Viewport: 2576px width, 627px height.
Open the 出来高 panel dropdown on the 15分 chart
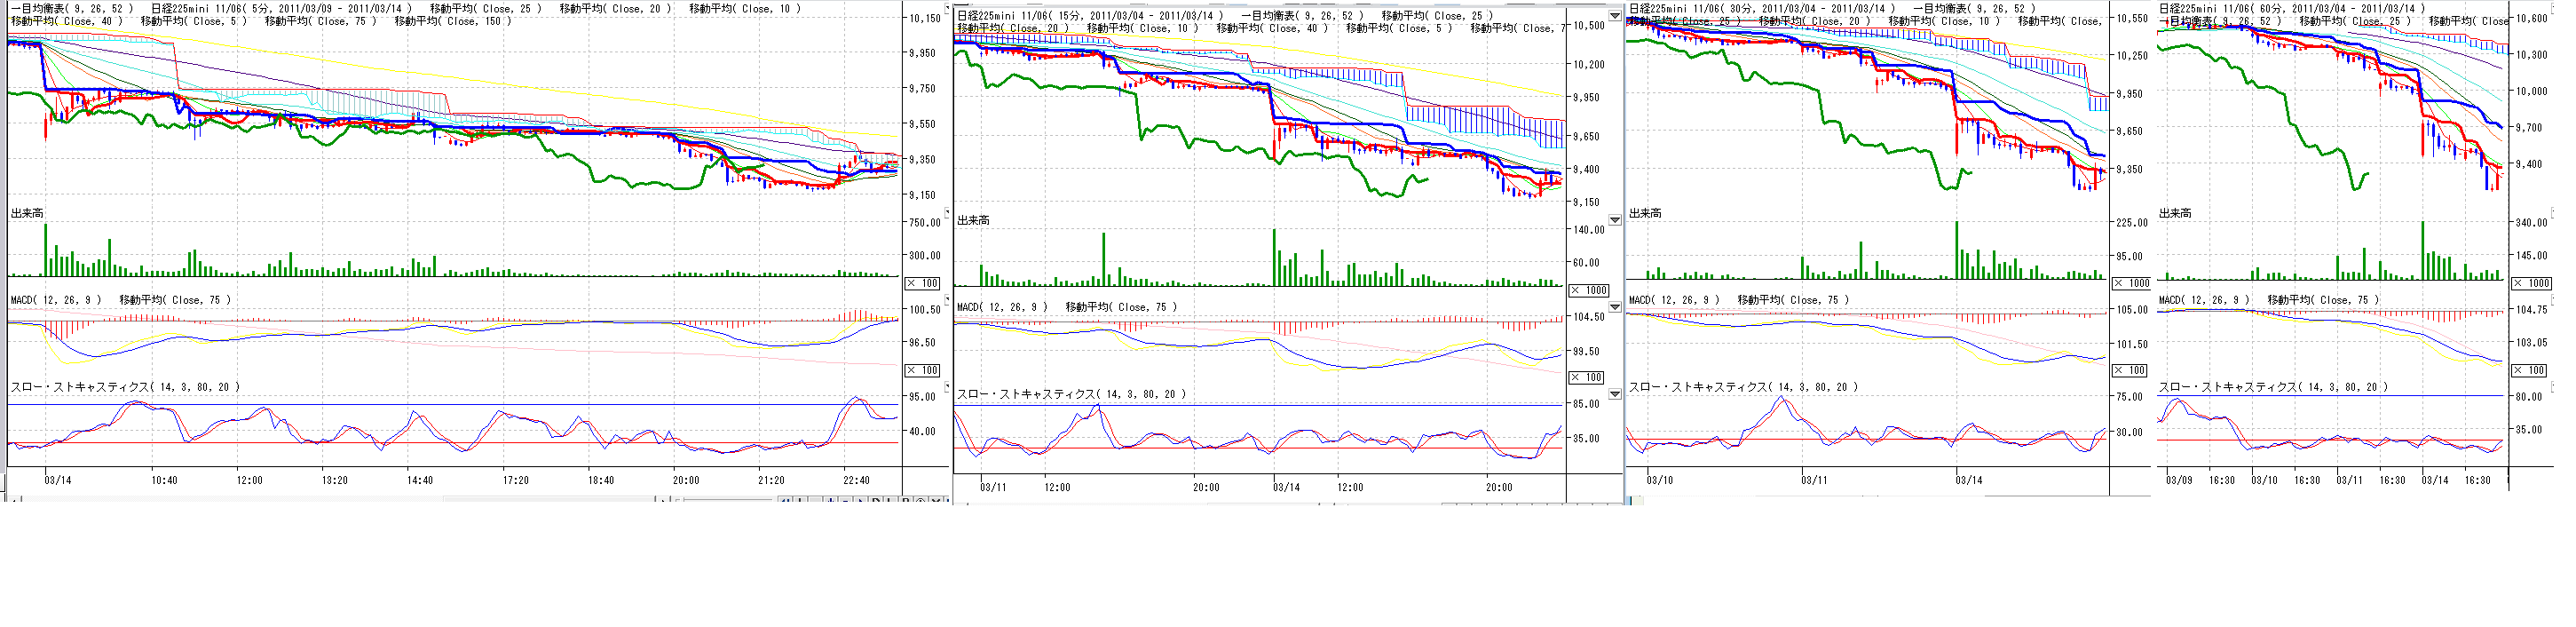coord(1614,220)
